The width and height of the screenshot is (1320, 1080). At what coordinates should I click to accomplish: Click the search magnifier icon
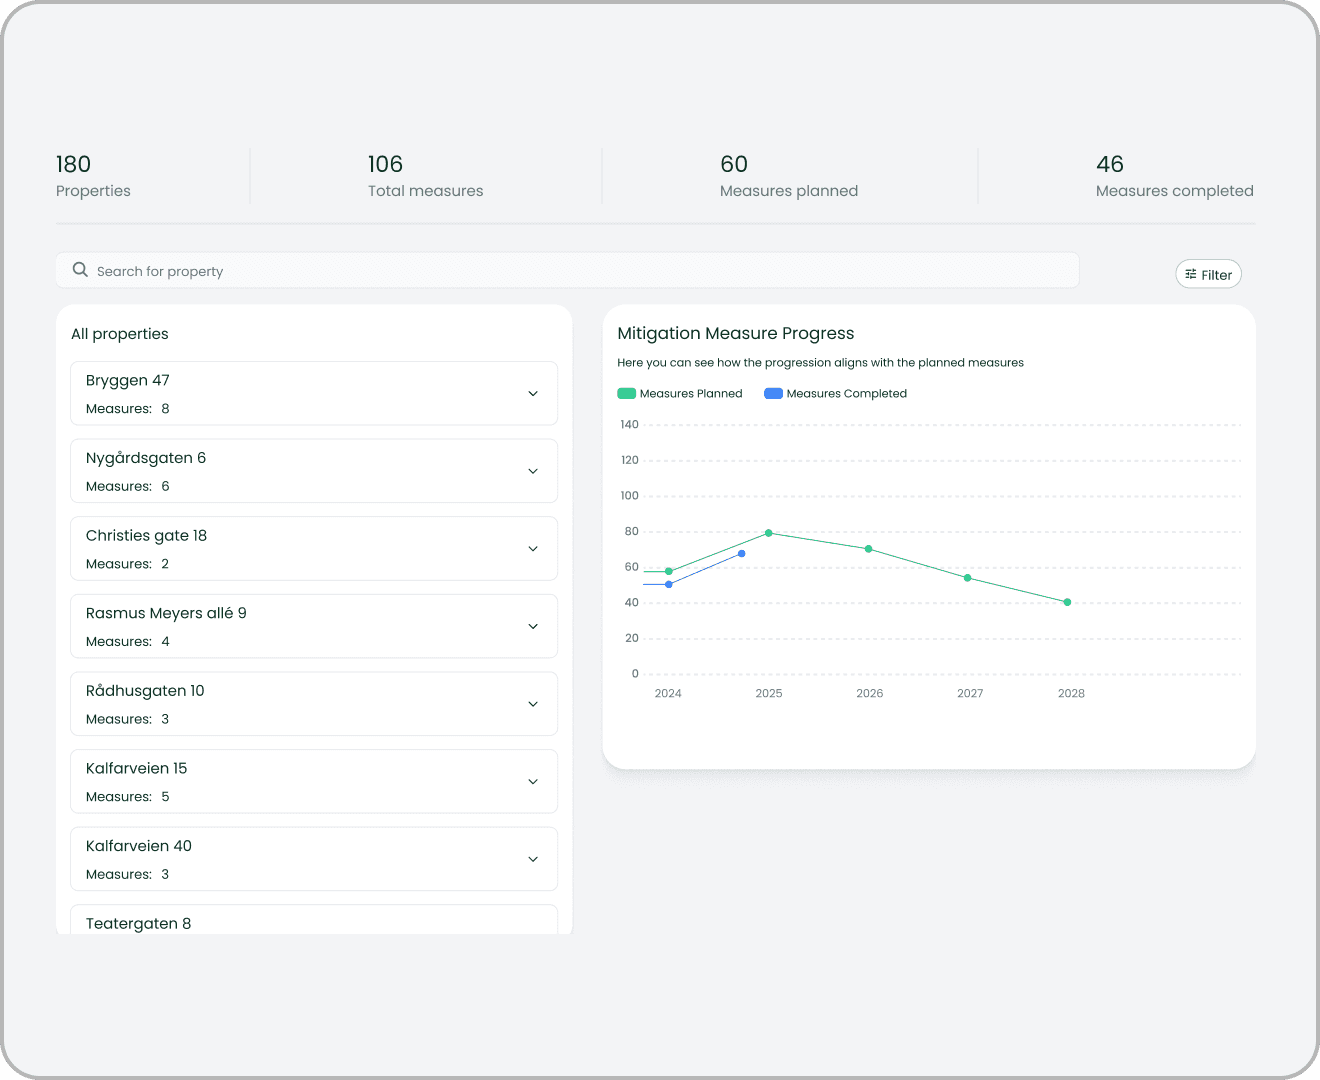tap(80, 270)
